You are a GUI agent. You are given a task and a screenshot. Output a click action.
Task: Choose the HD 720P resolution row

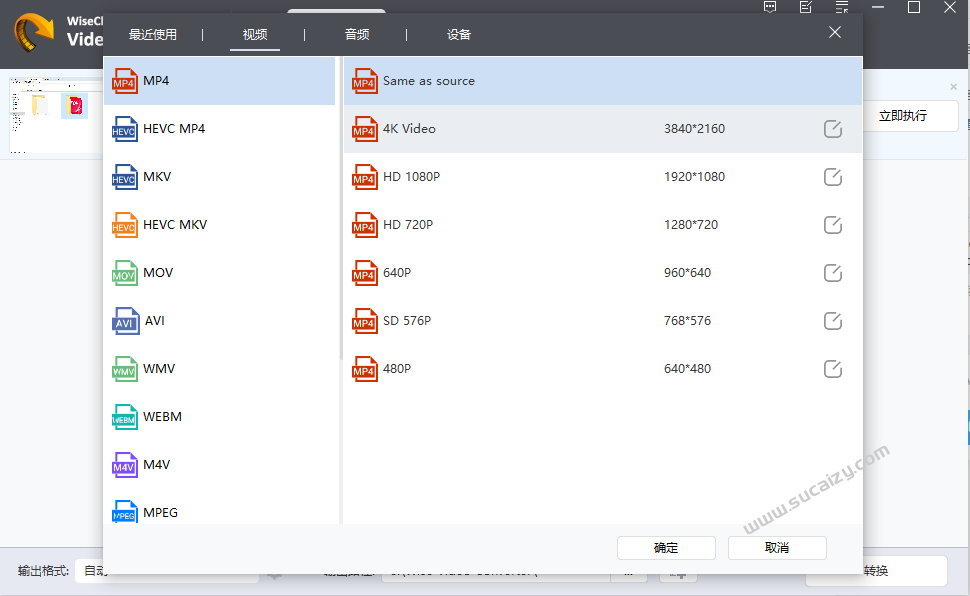pos(602,225)
